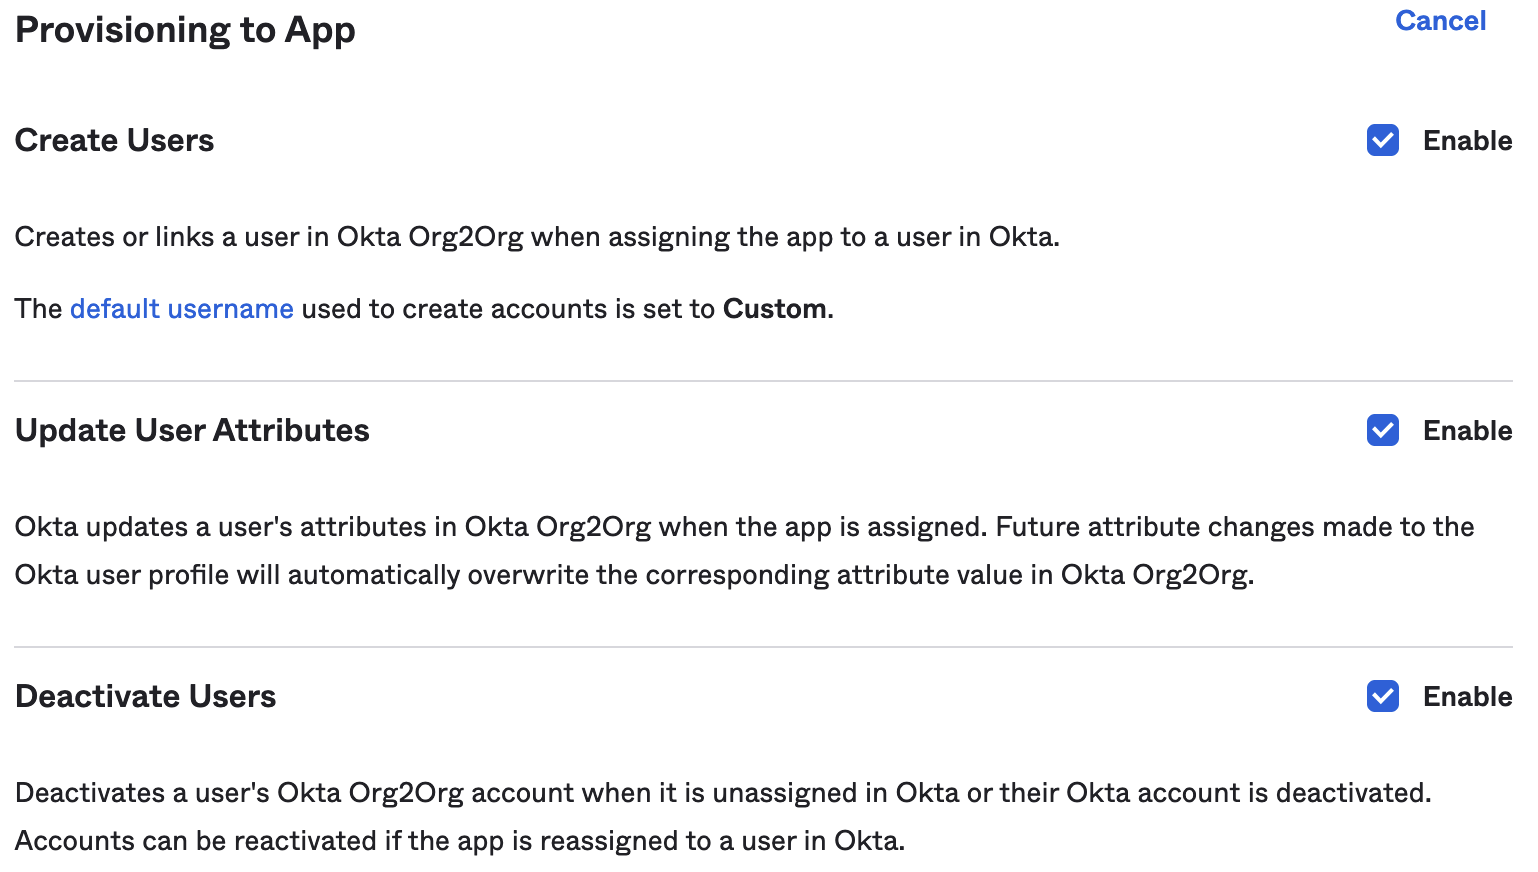
Task: Disable the Deactivate Users checkbox
Action: pos(1383,697)
